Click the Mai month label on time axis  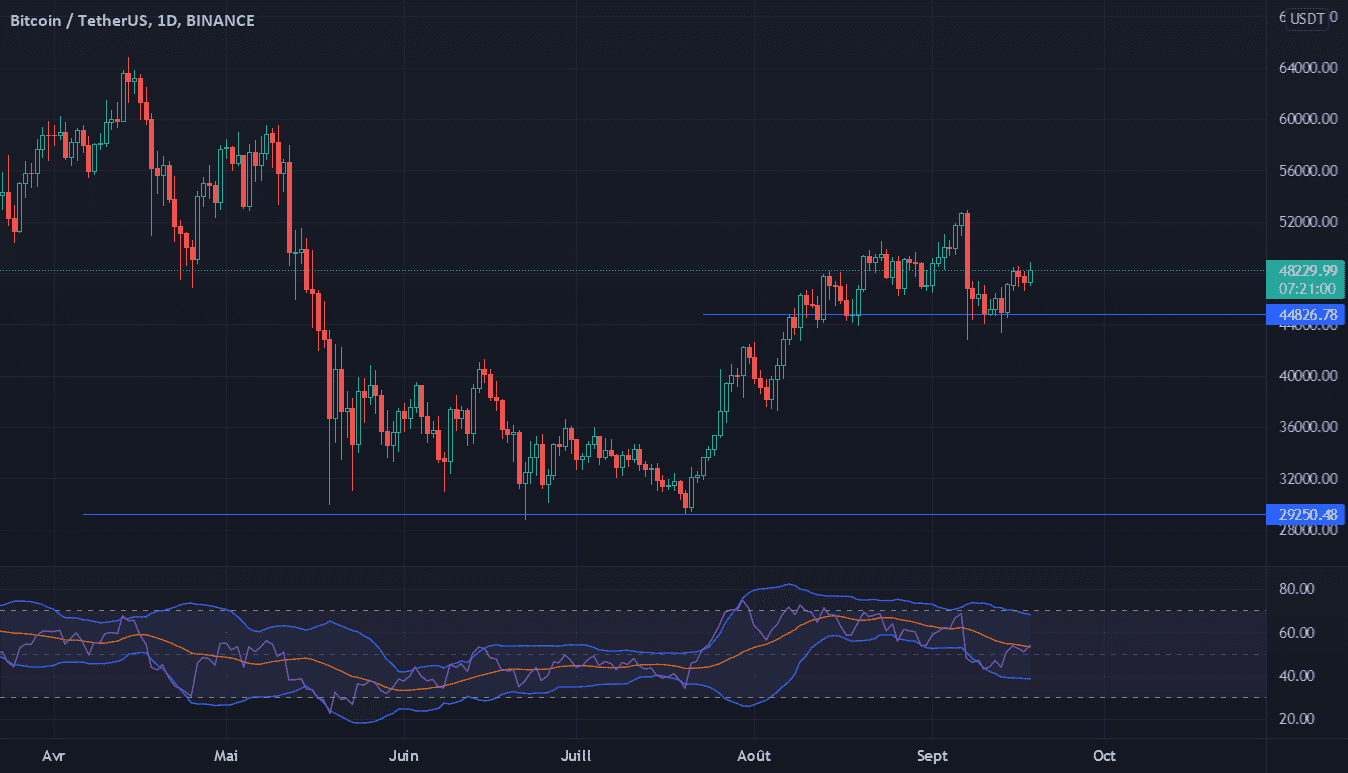(228, 755)
